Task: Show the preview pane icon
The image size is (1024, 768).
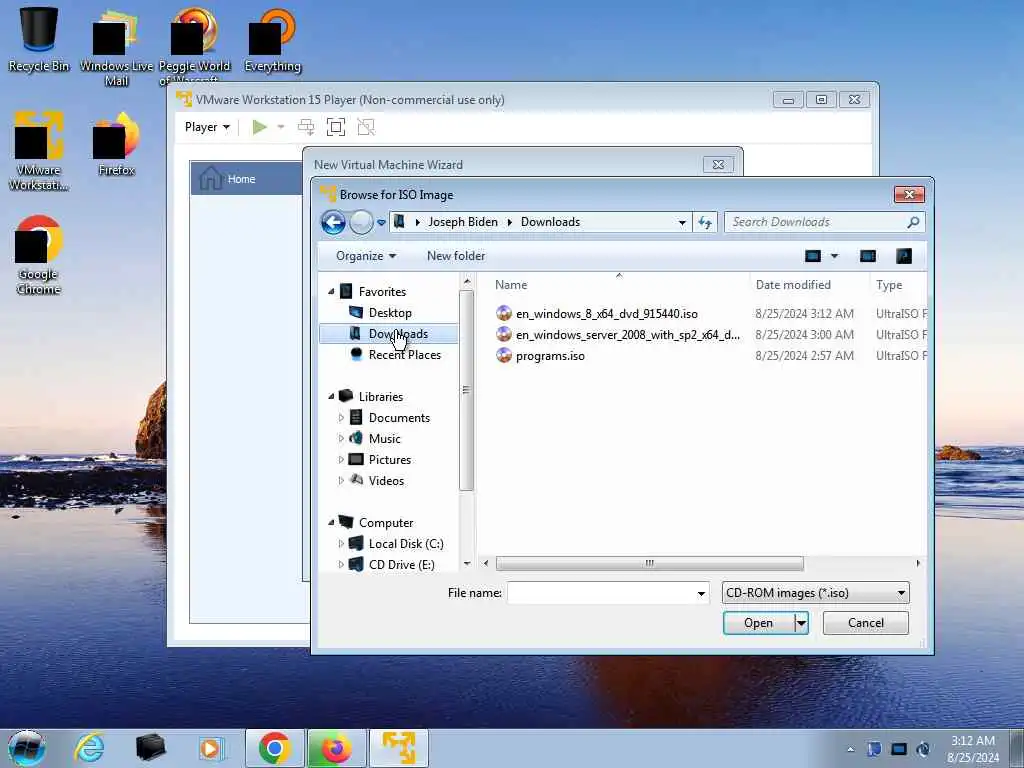Action: (x=868, y=256)
